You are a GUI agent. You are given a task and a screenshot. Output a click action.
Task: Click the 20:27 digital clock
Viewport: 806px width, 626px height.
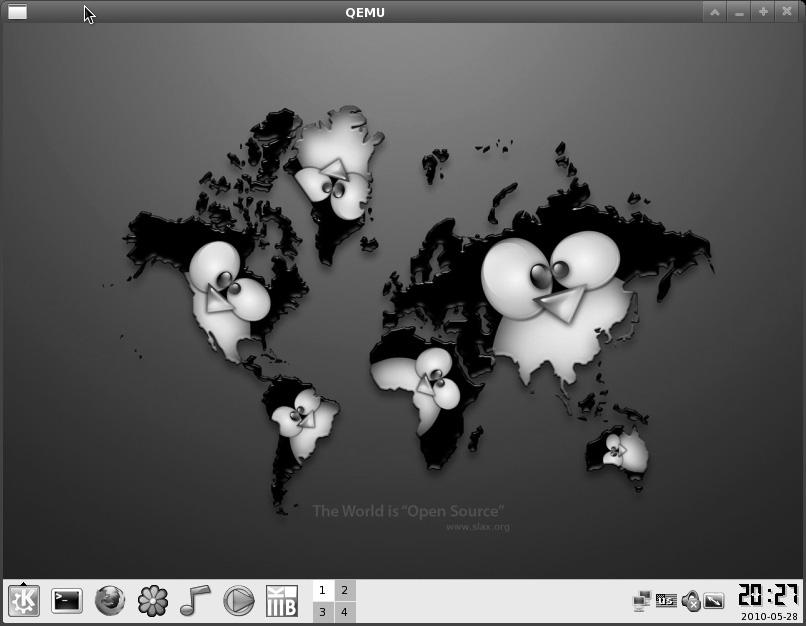tap(768, 595)
